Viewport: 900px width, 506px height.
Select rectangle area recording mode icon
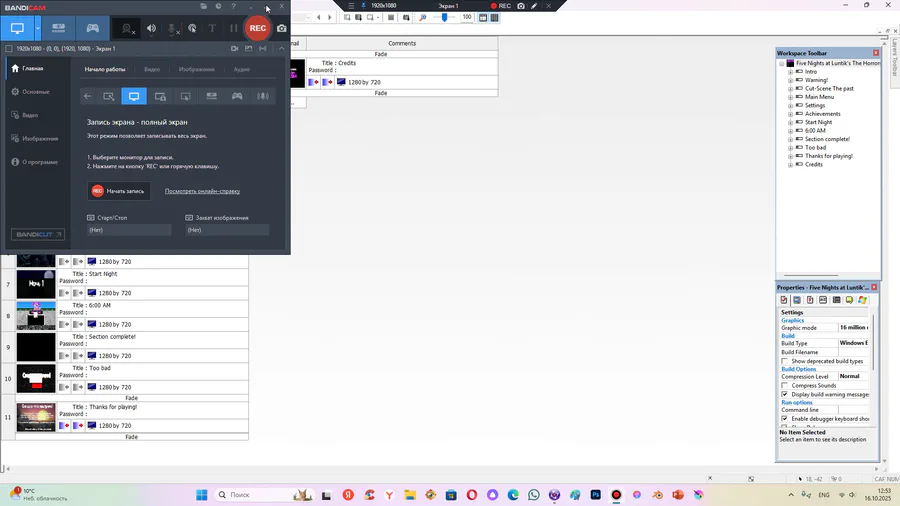click(x=108, y=96)
